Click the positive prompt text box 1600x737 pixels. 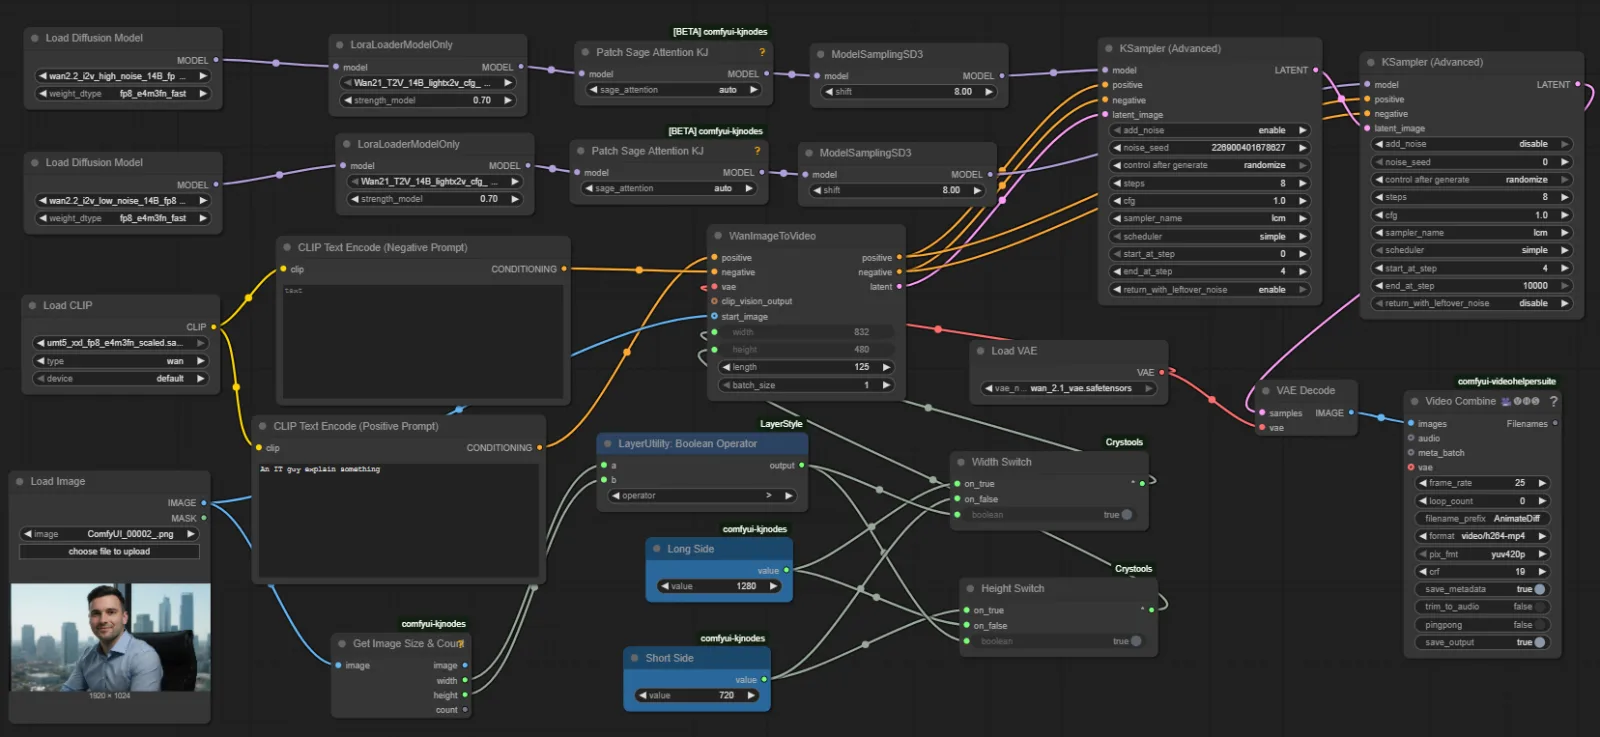[x=400, y=519]
